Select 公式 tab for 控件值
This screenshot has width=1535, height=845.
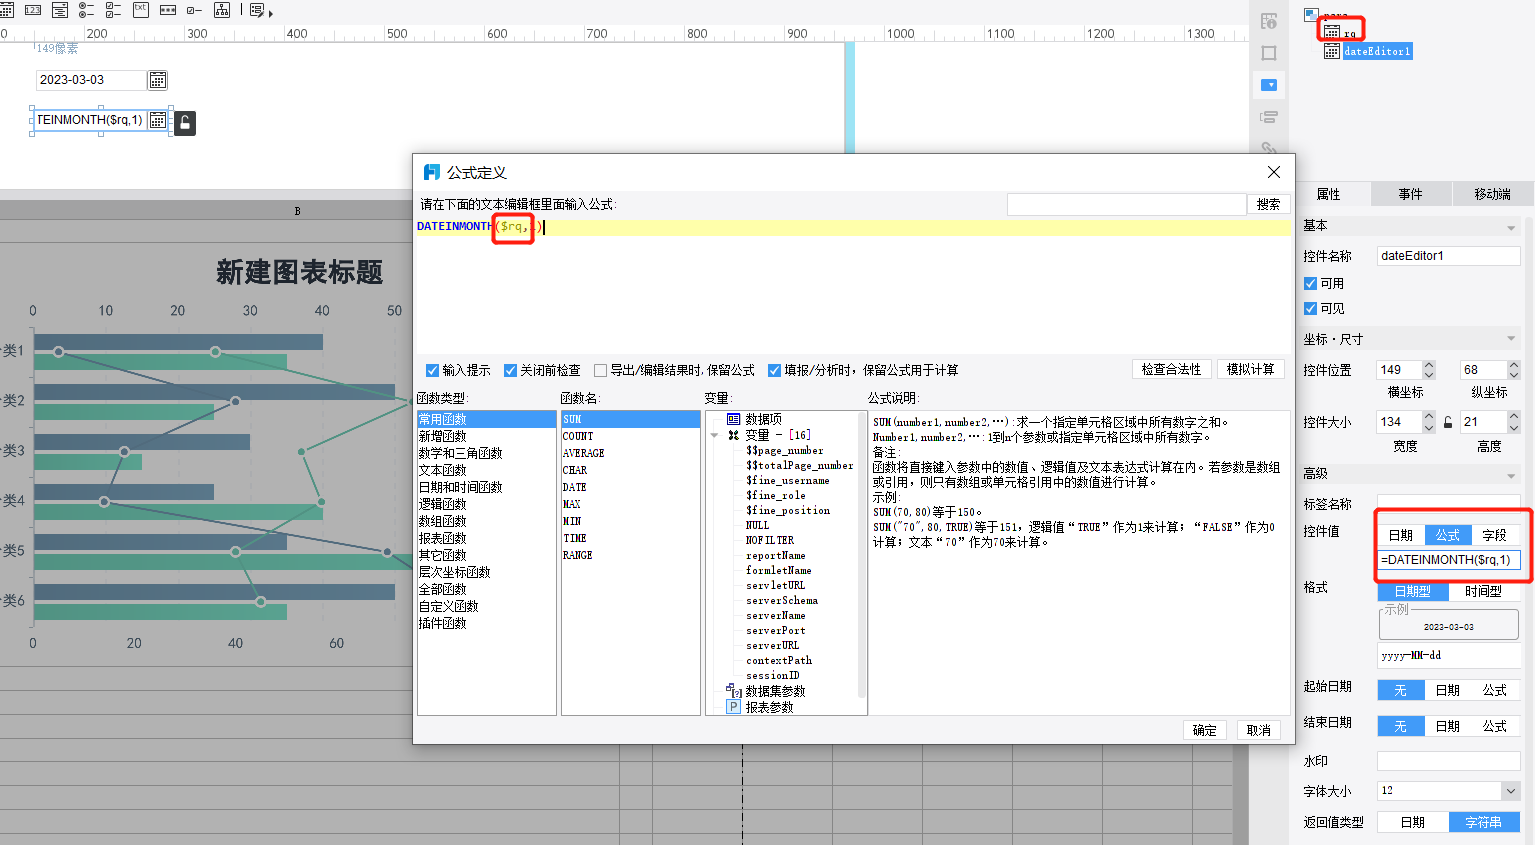(x=1448, y=535)
